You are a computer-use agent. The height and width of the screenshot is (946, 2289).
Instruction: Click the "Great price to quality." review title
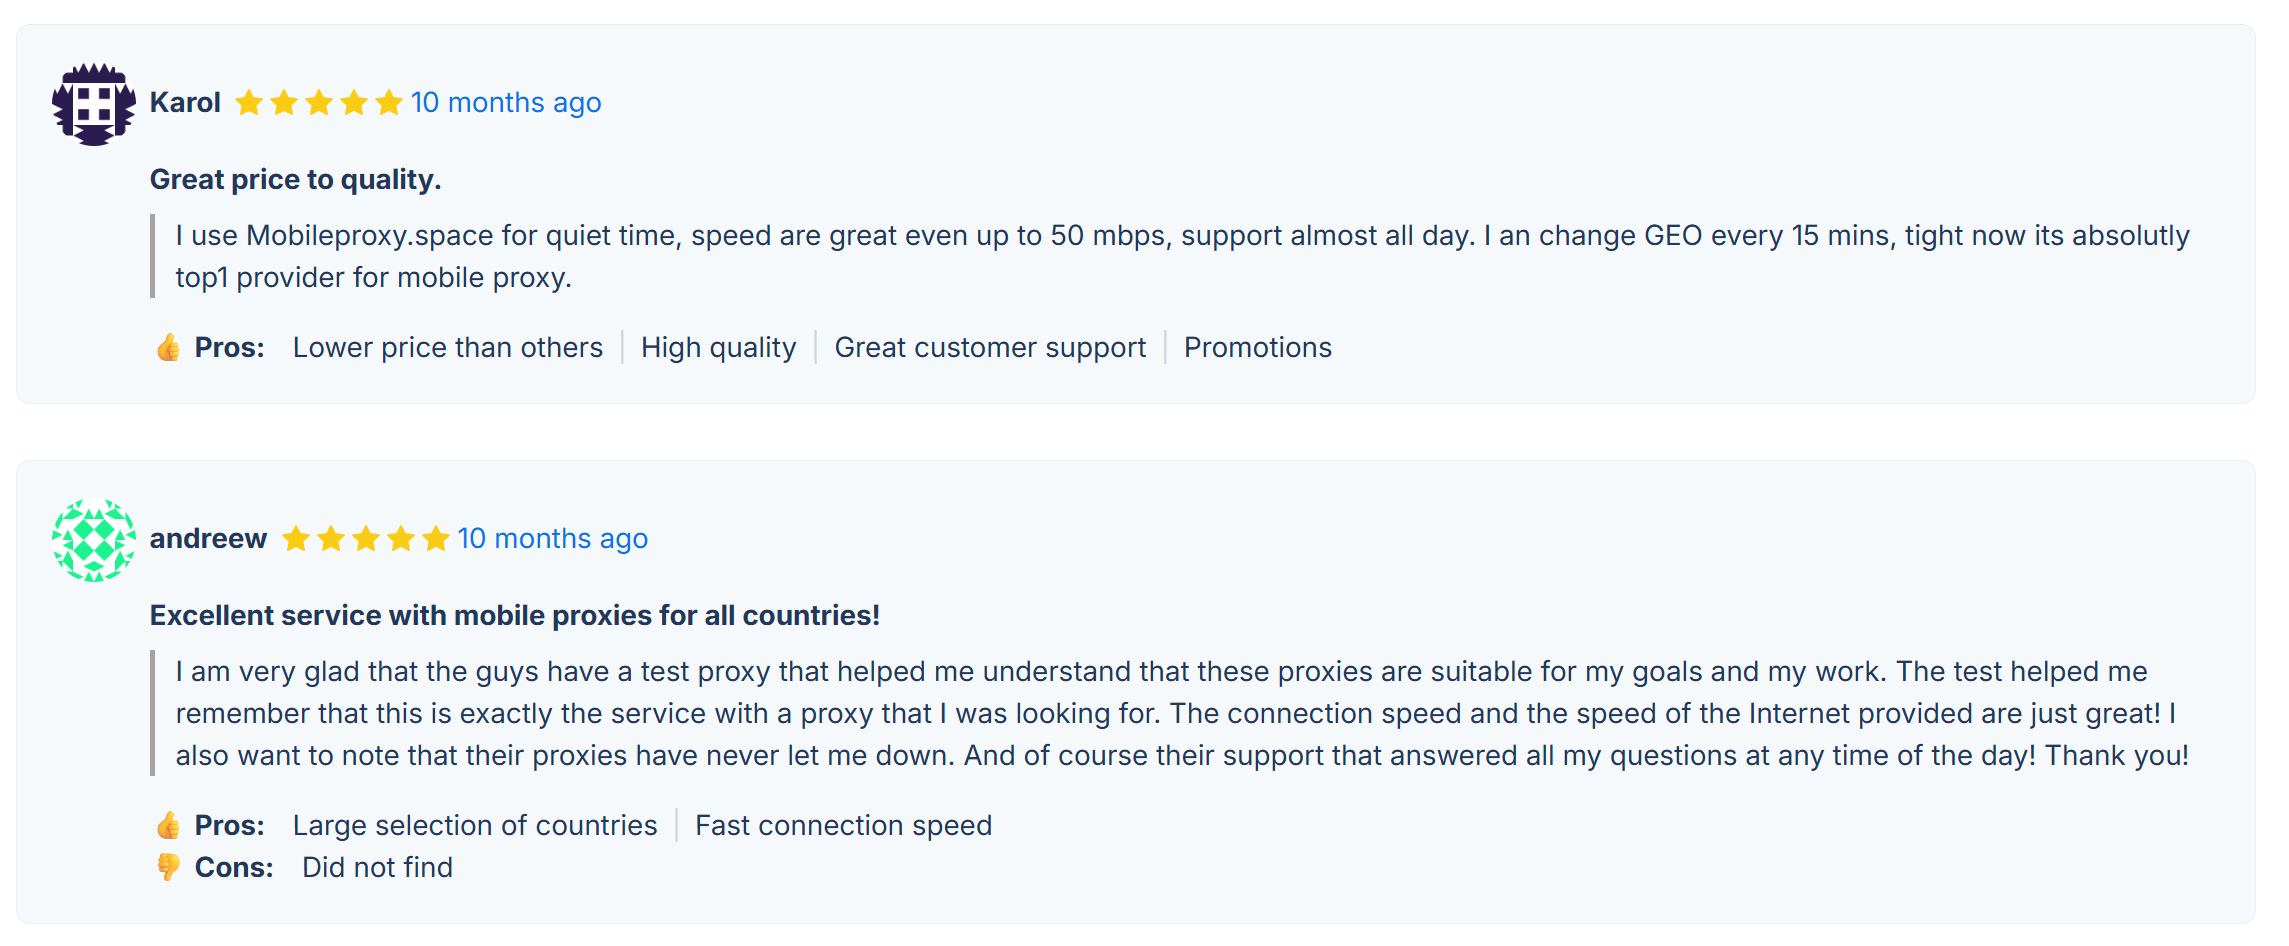[295, 180]
